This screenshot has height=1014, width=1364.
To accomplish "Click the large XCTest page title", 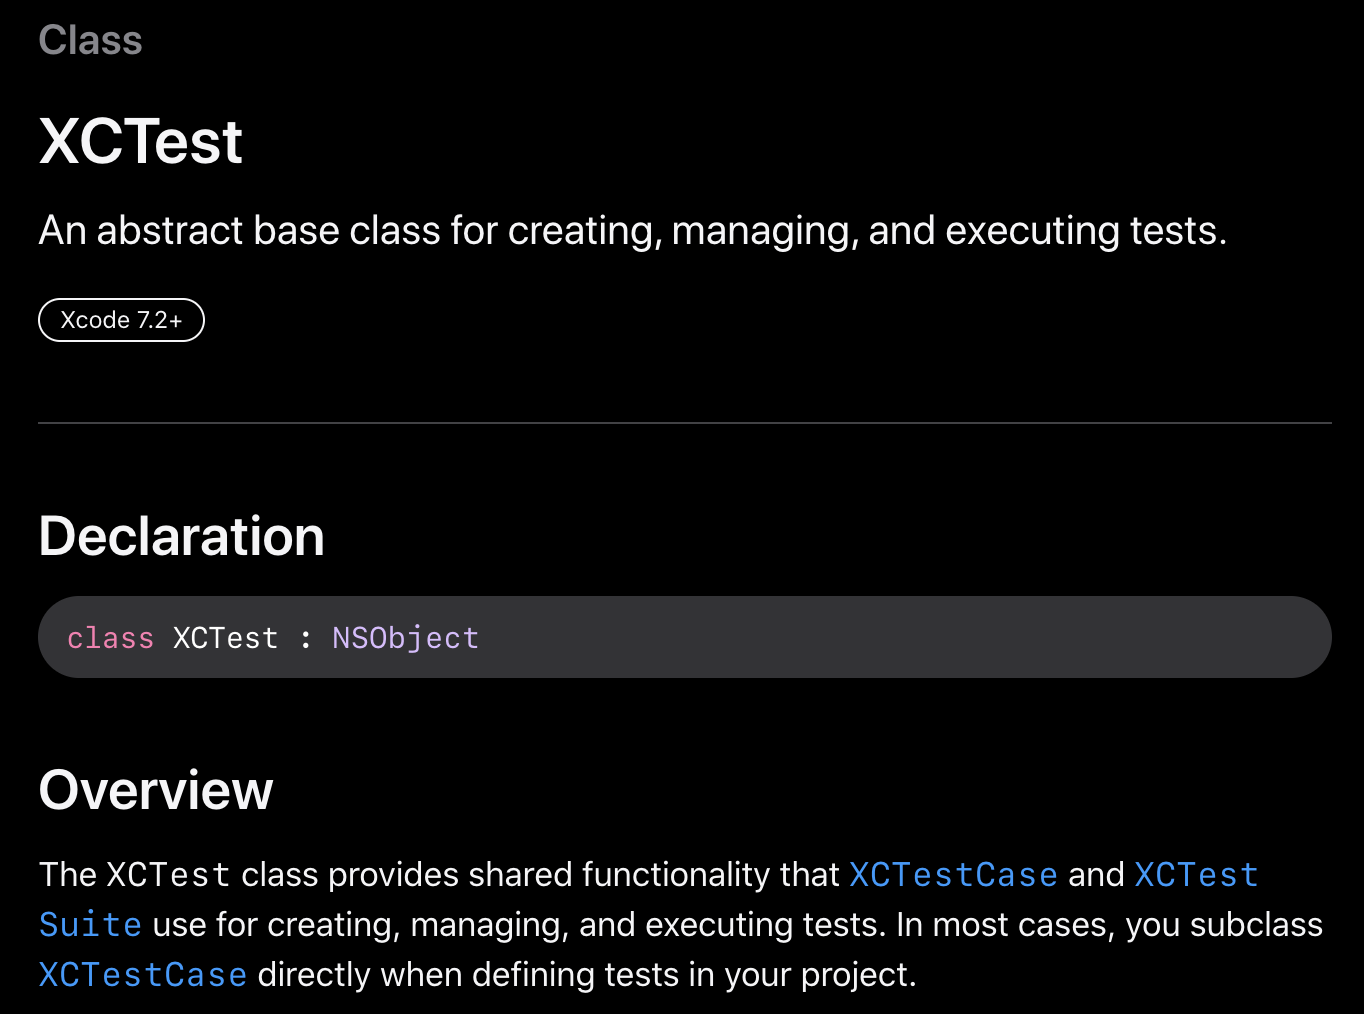I will (x=141, y=141).
